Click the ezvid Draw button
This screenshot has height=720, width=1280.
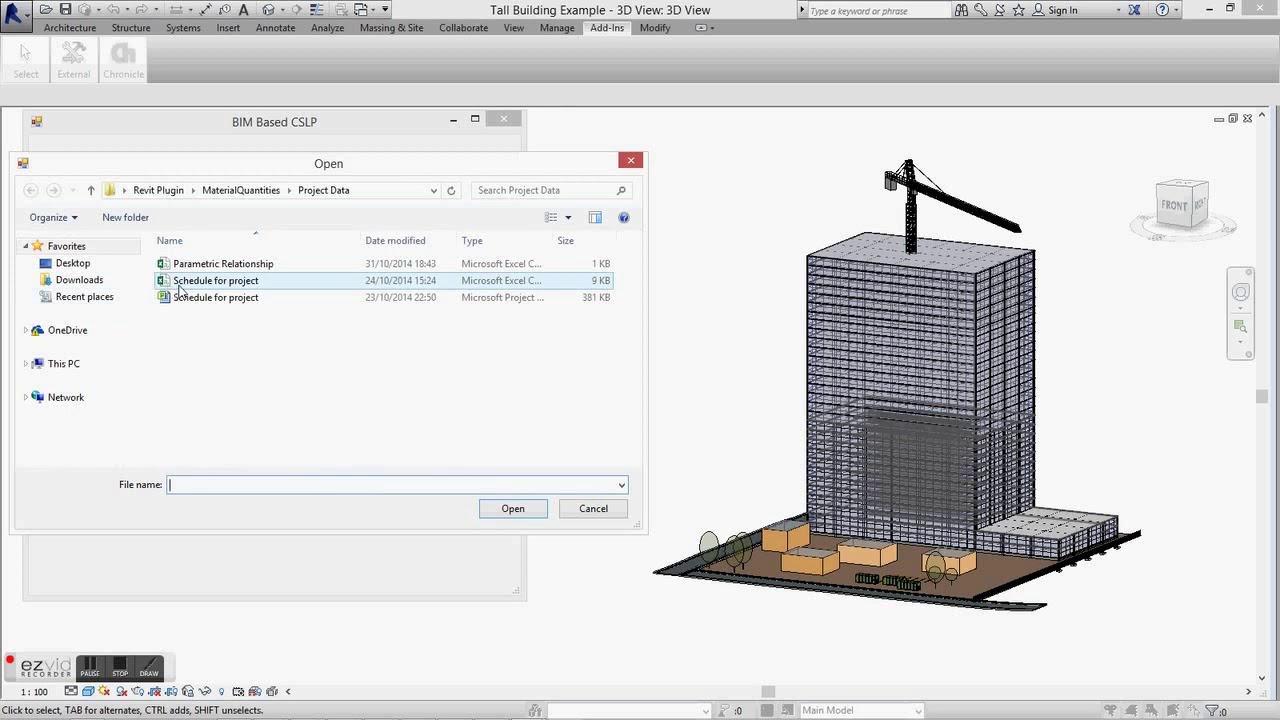click(149, 667)
